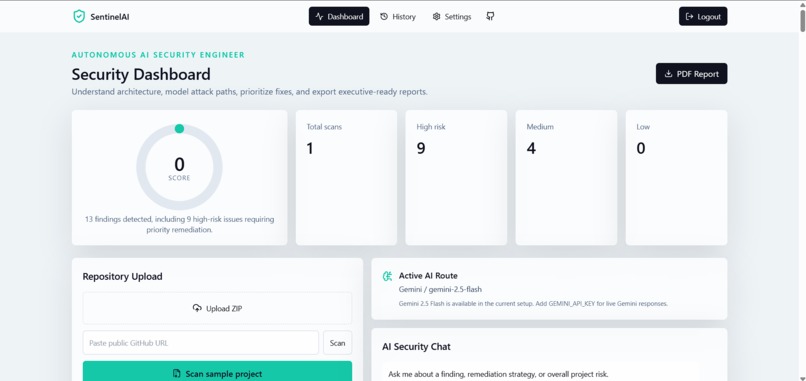Image resolution: width=806 pixels, height=381 pixels.
Task: Select the Medium card value 4
Action: click(531, 149)
